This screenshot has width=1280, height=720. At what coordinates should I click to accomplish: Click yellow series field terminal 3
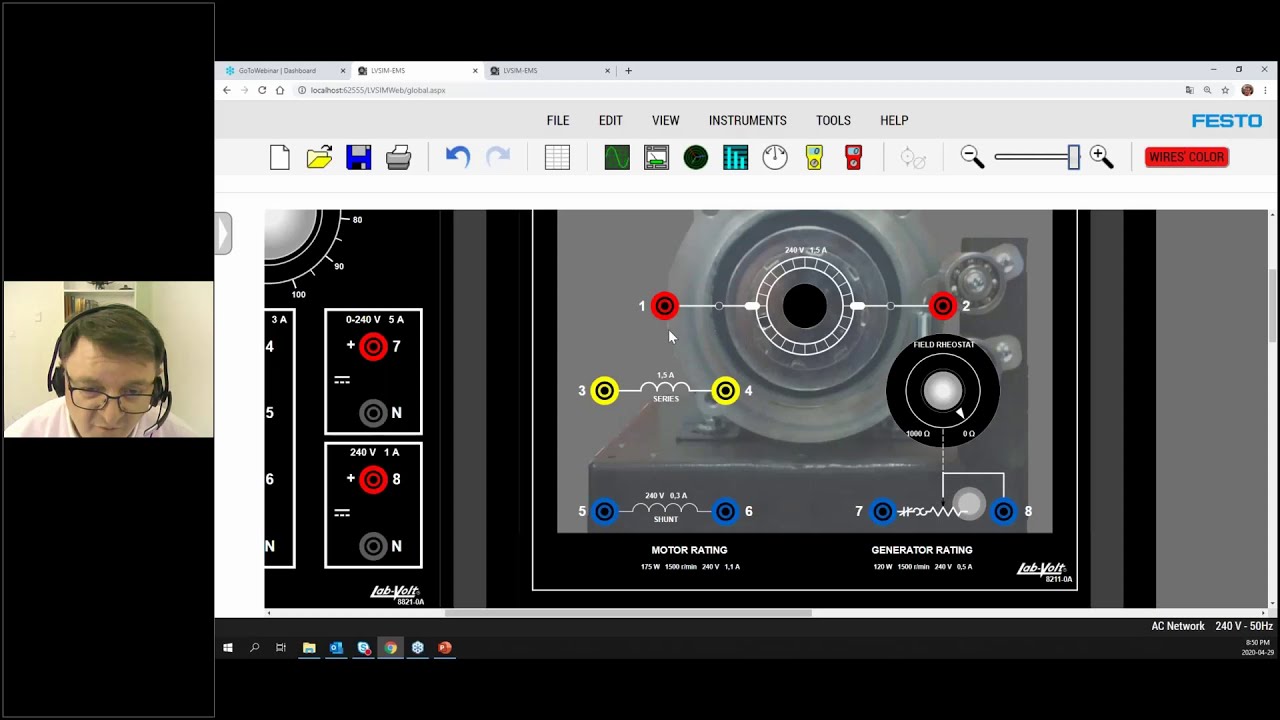click(x=604, y=391)
